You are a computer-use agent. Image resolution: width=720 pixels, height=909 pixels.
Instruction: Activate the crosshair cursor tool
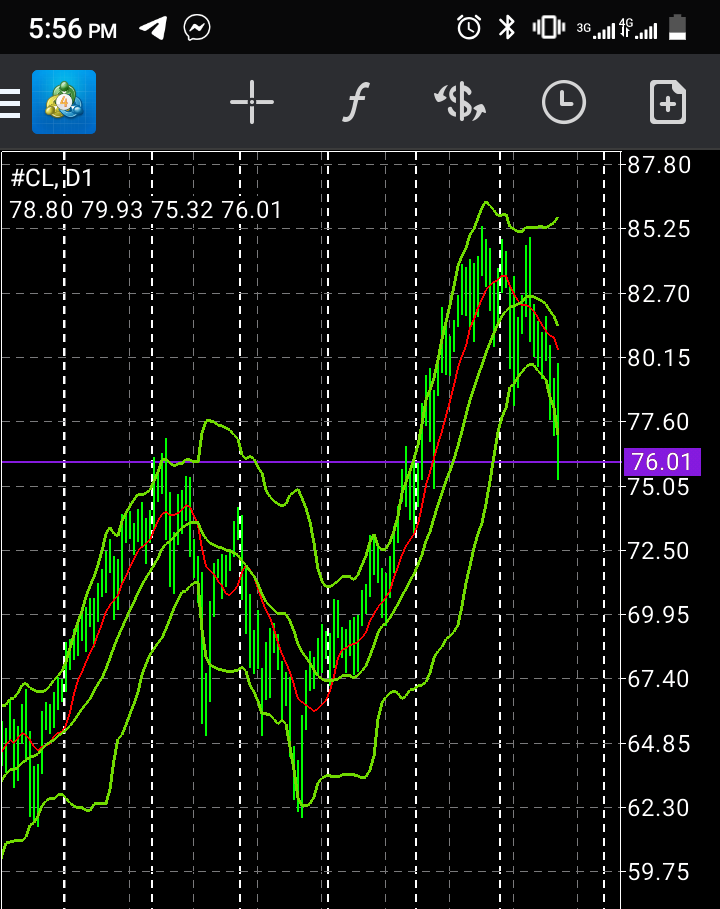pyautogui.click(x=251, y=102)
